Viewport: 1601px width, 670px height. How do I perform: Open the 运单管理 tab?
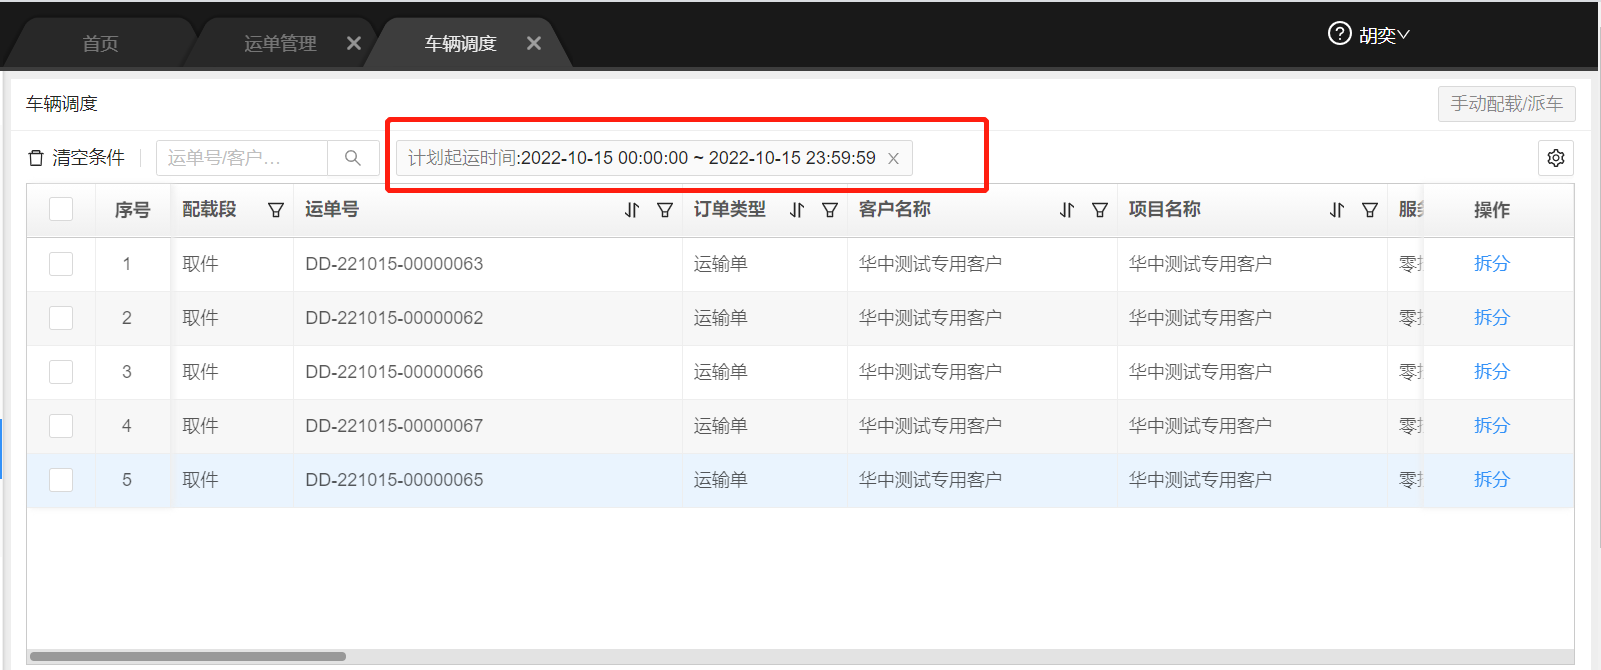(x=280, y=44)
